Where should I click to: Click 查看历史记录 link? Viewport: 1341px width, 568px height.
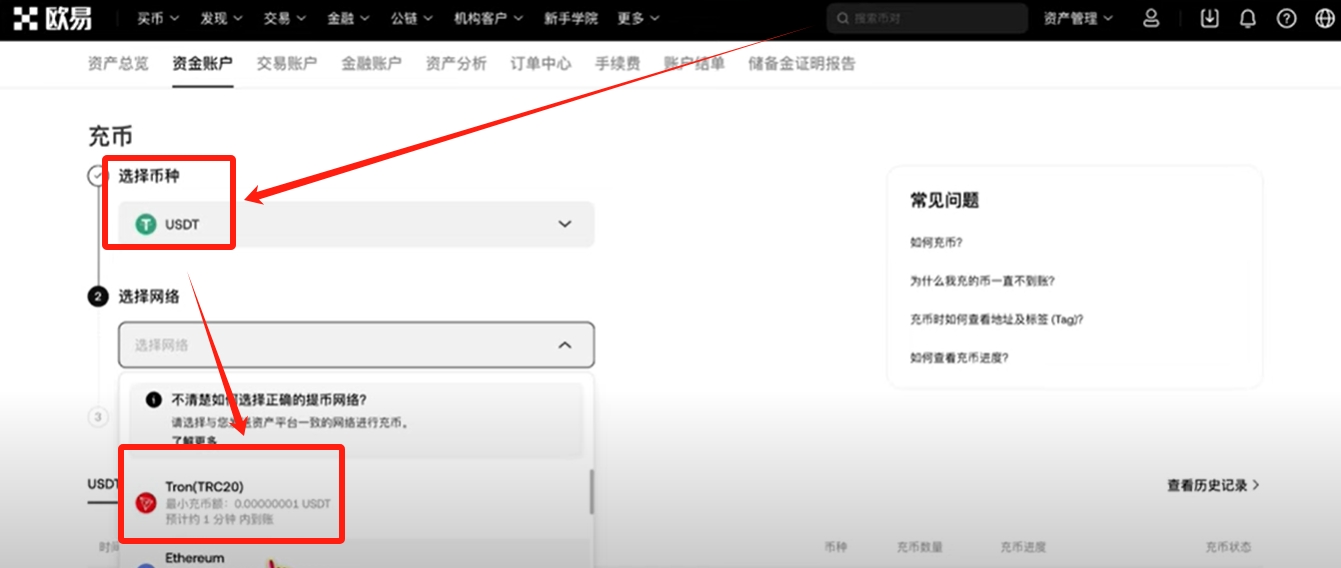pyautogui.click(x=1212, y=485)
